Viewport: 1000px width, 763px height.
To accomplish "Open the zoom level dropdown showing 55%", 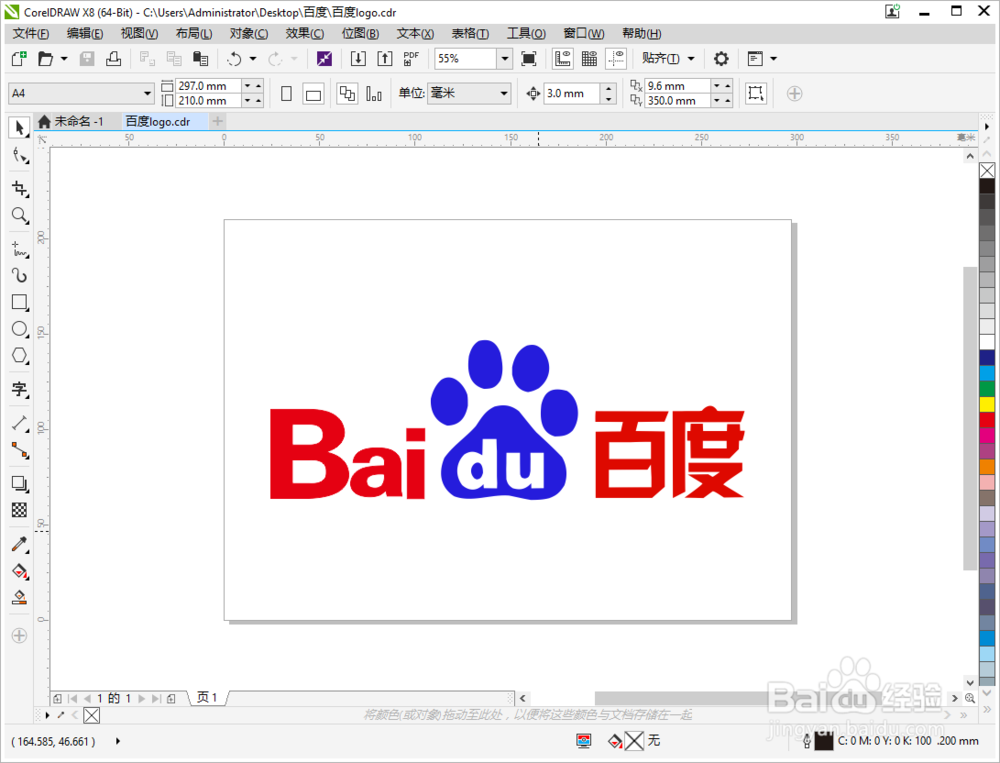I will 503,58.
